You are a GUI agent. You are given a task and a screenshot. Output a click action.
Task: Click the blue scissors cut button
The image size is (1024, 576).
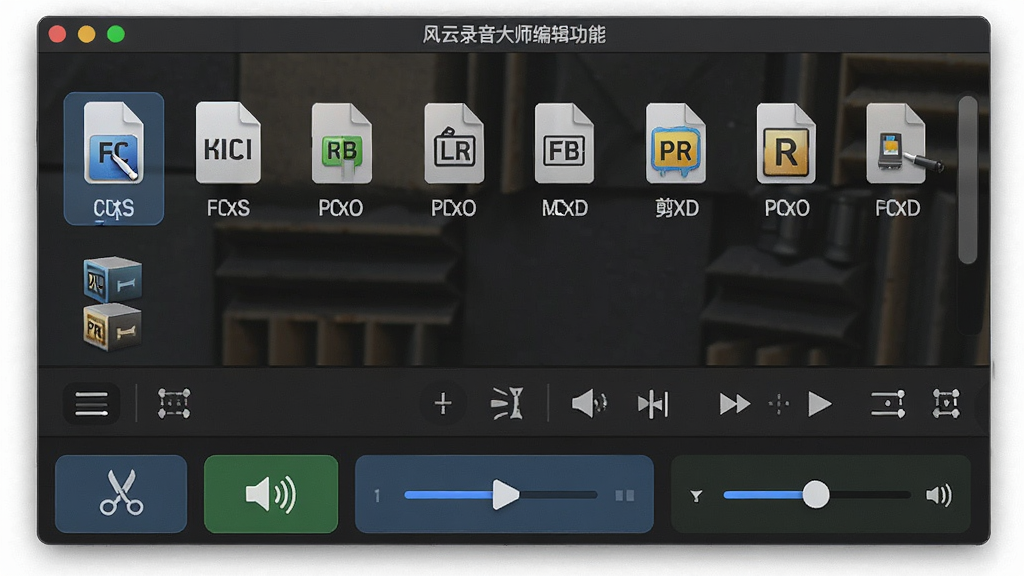[121, 494]
